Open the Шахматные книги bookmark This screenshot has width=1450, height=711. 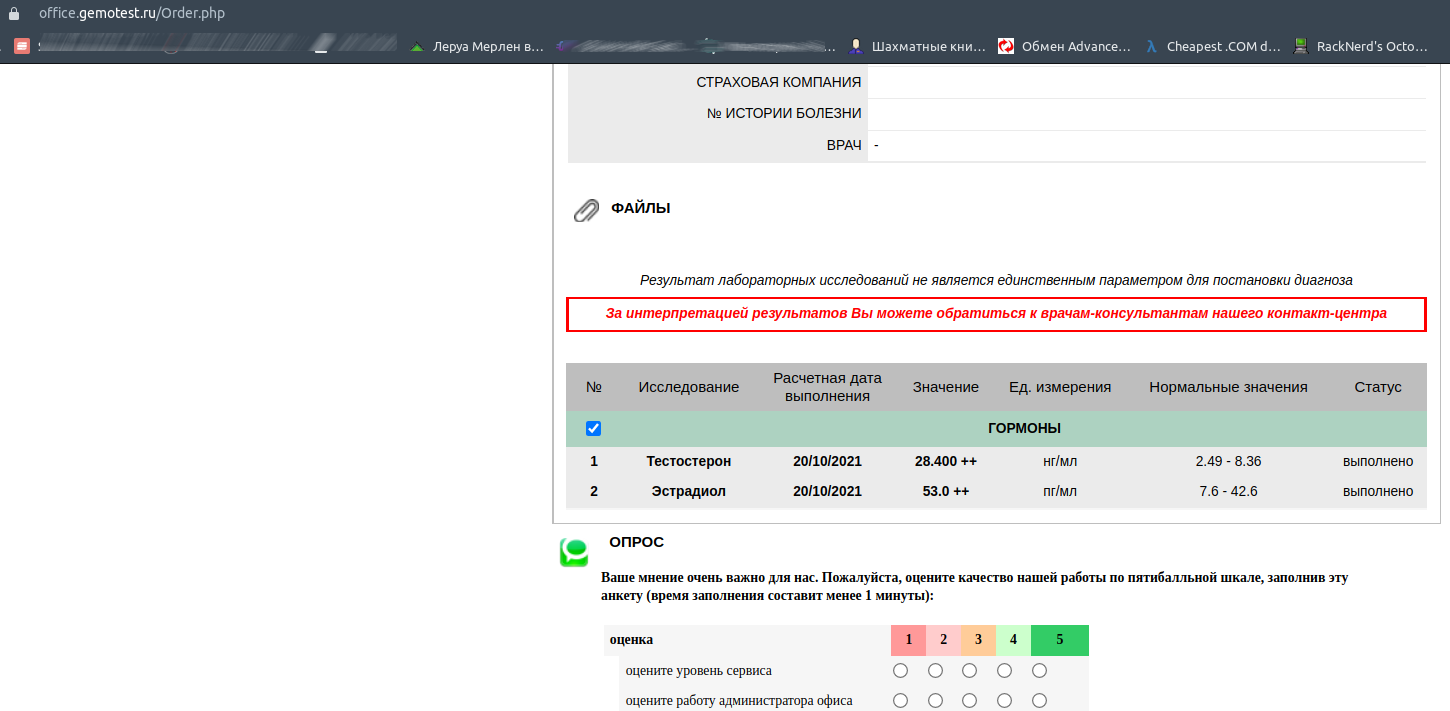(x=917, y=46)
